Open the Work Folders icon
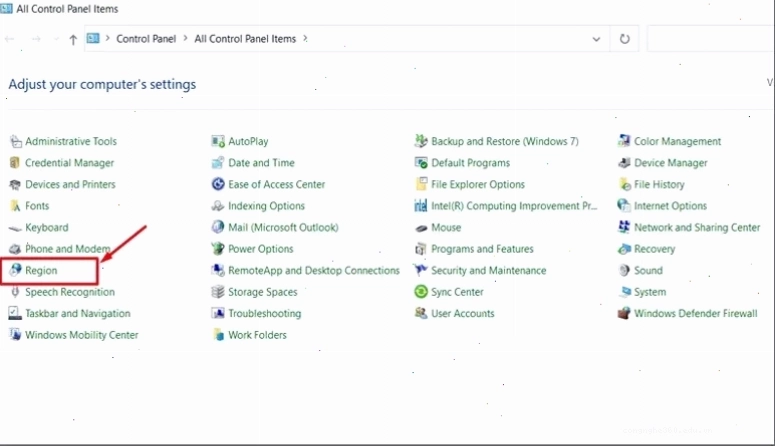This screenshot has height=447, width=775. (x=218, y=335)
